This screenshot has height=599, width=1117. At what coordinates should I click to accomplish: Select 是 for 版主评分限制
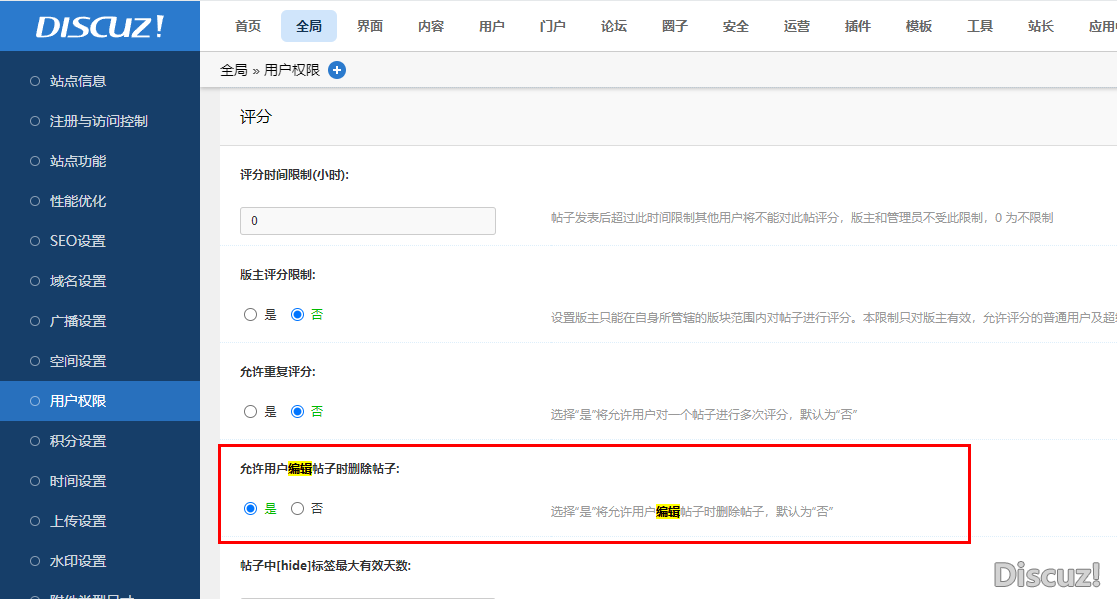(251, 314)
